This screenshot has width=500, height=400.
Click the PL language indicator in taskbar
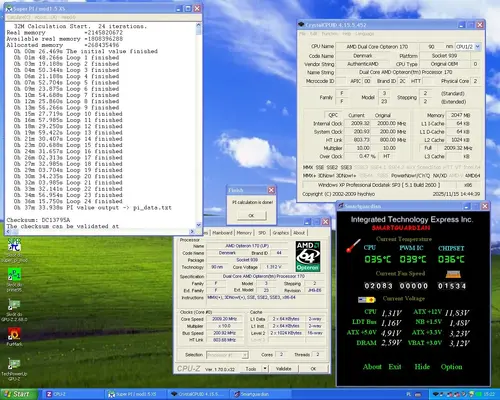409,394
